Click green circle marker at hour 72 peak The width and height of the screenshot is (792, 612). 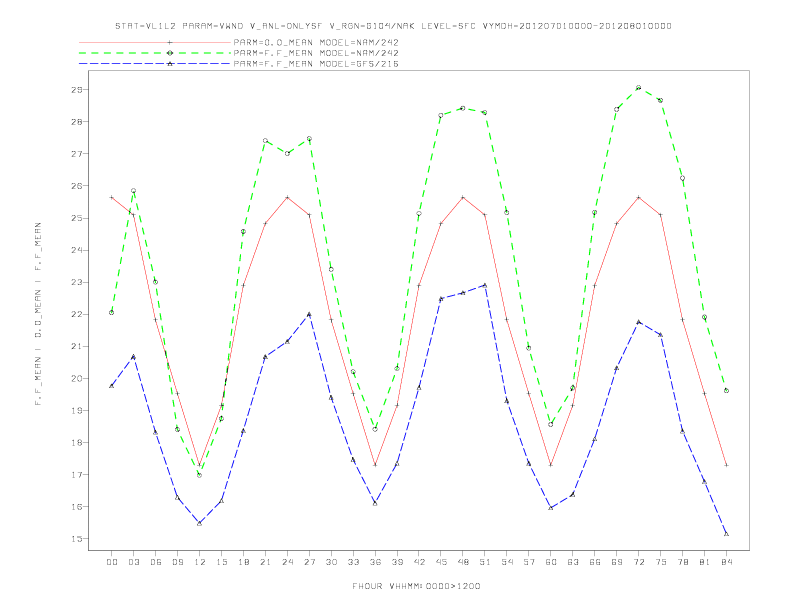click(x=638, y=88)
